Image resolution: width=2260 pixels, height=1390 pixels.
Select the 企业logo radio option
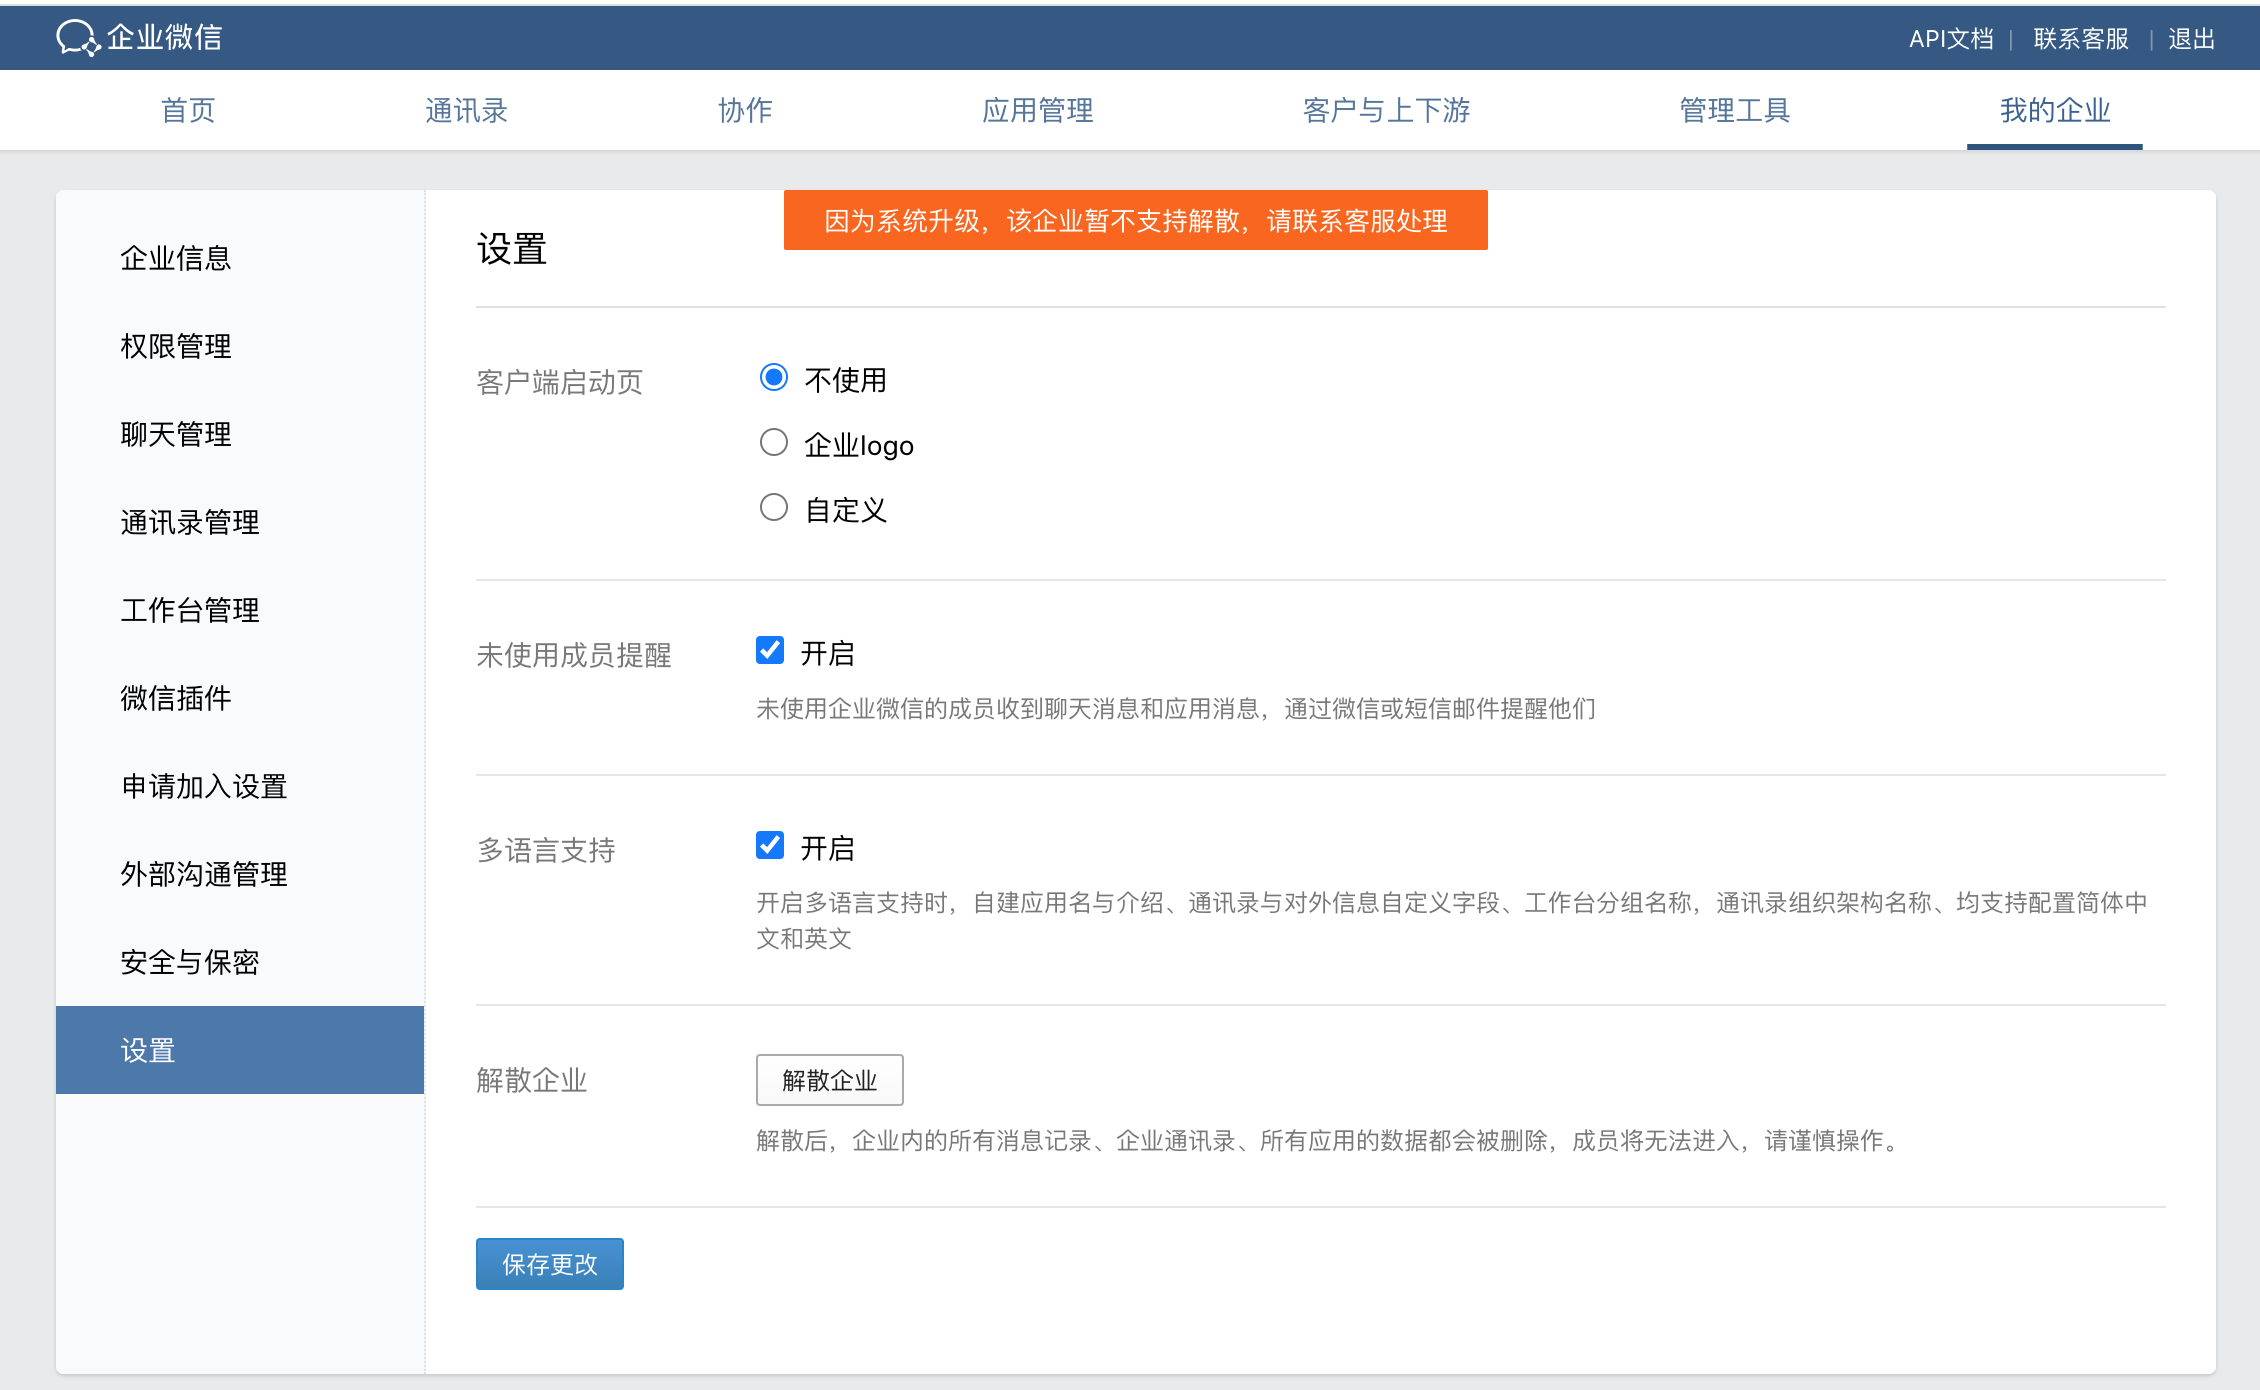click(773, 443)
